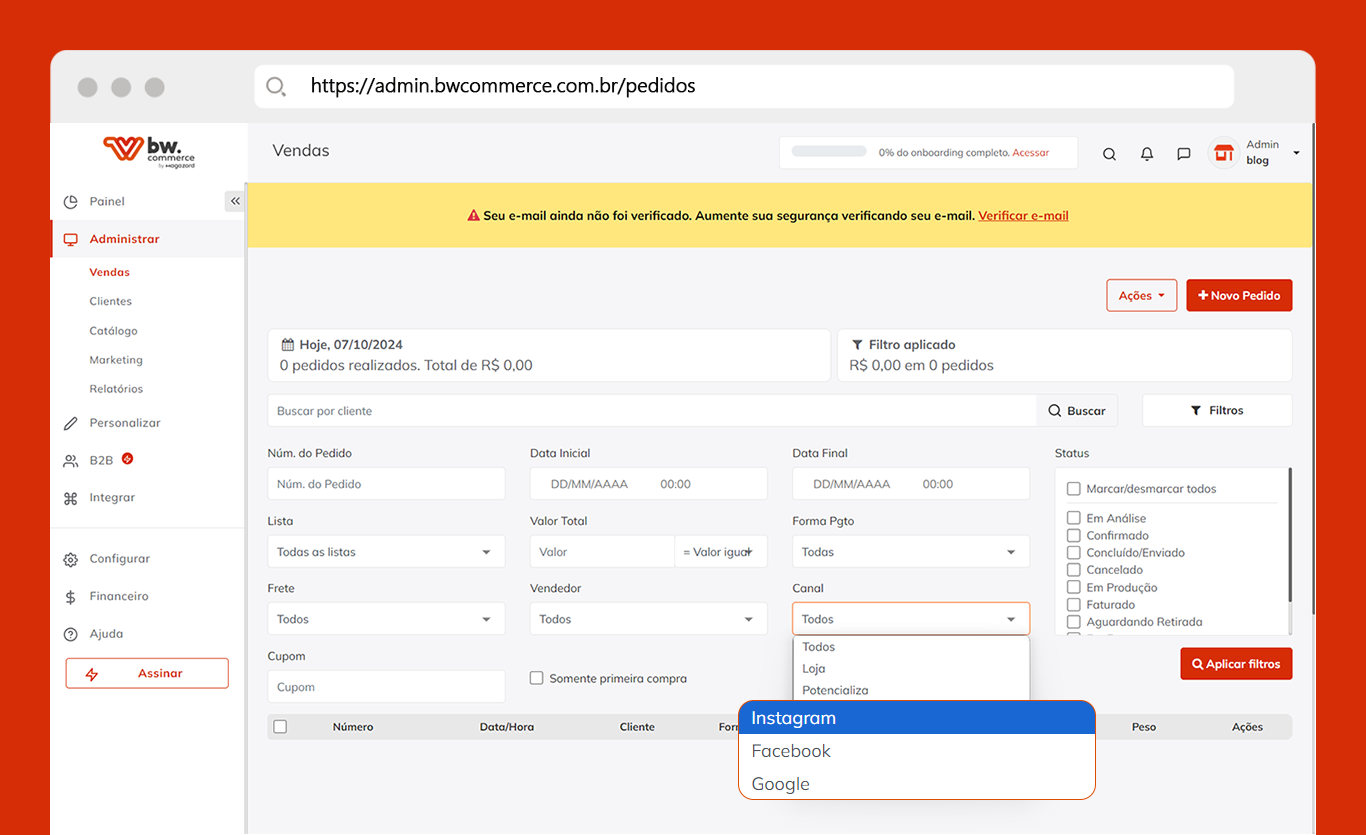Viewport: 1366px width, 835px height.
Task: Click the bw.commerce logo
Action: 149,151
